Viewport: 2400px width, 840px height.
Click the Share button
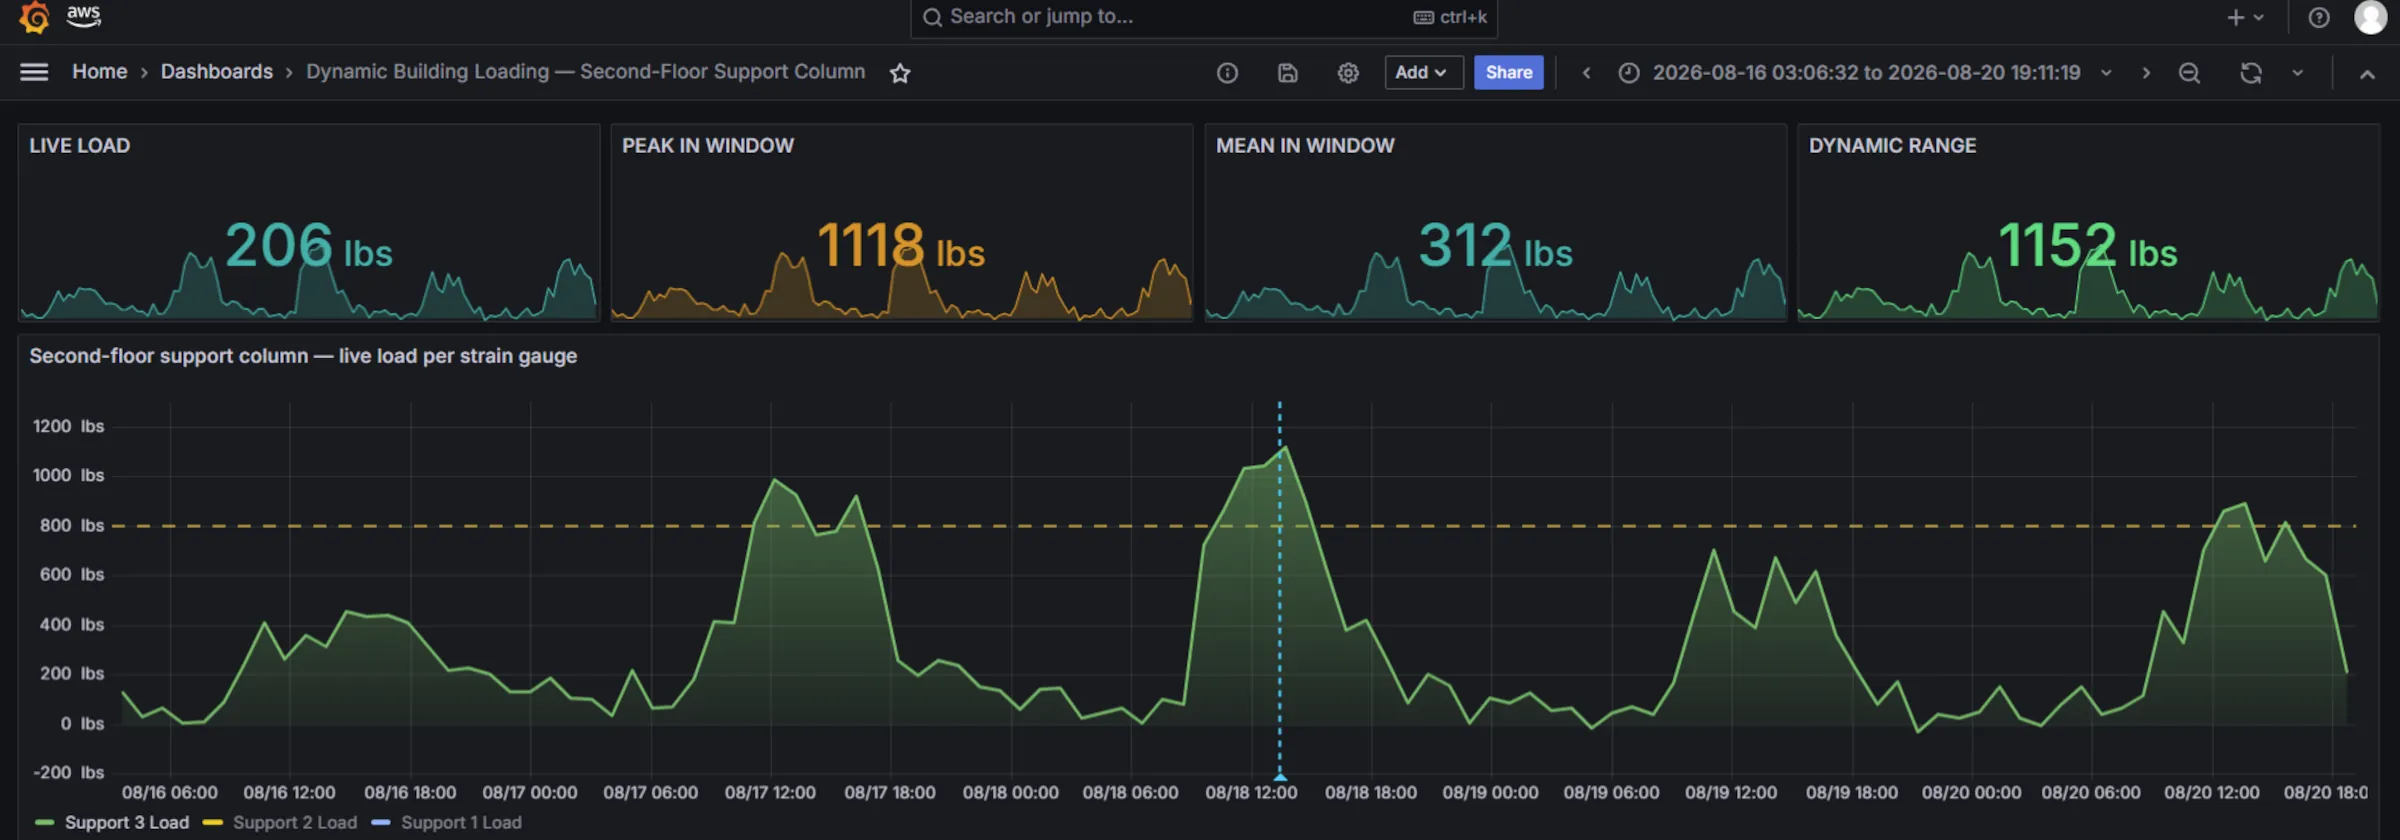[x=1508, y=72]
